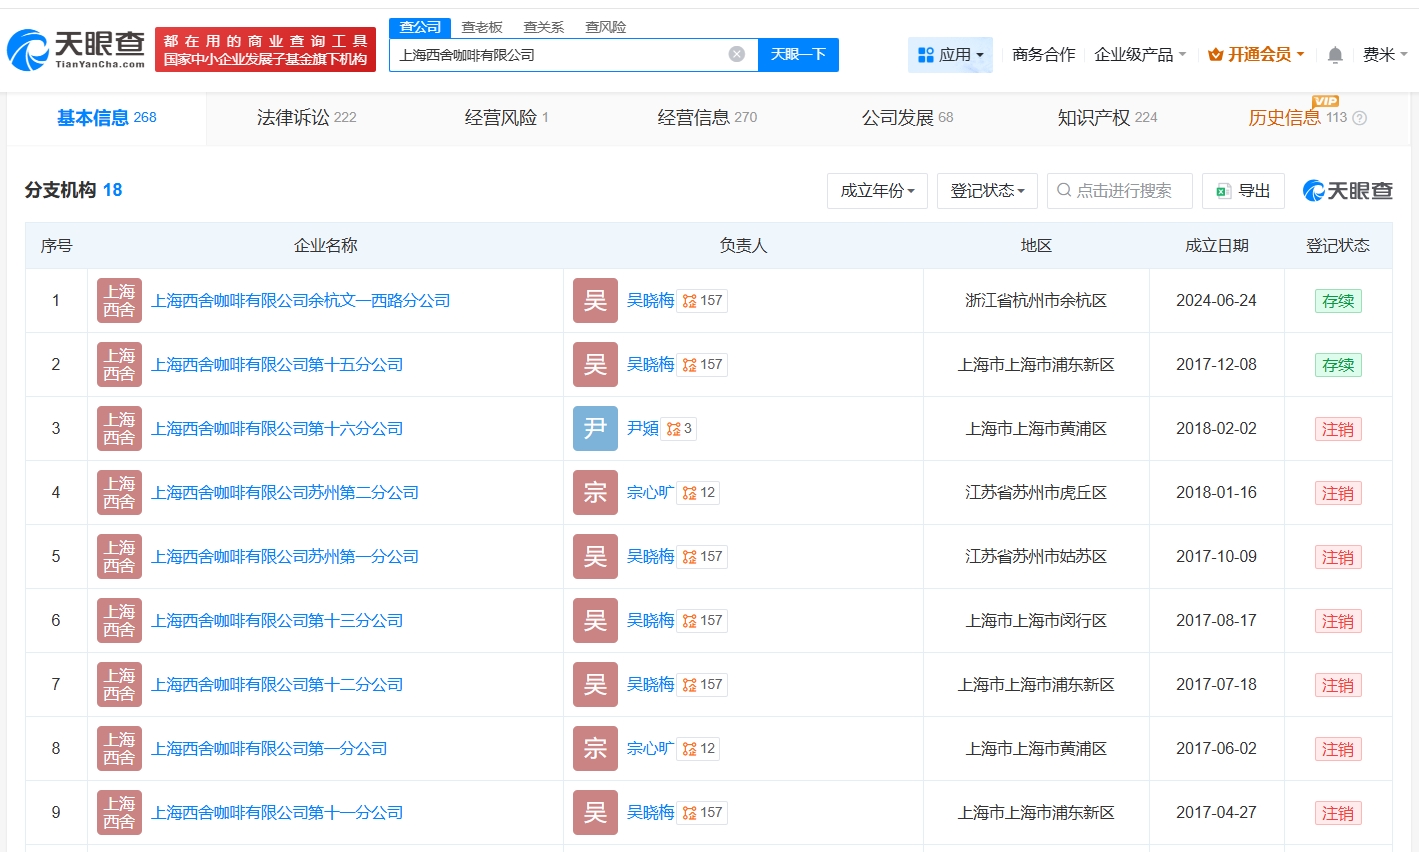Click 上海西舍 logo for 第十一分公司
The height and width of the screenshot is (852, 1419).
click(x=119, y=813)
